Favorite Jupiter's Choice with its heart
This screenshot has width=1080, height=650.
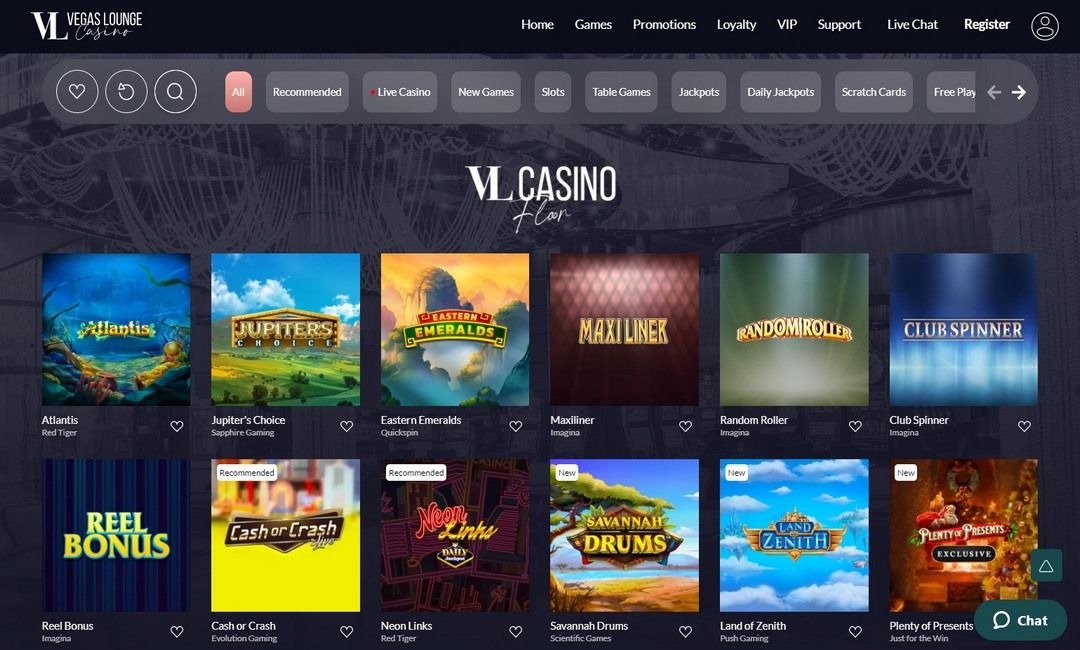(x=346, y=426)
